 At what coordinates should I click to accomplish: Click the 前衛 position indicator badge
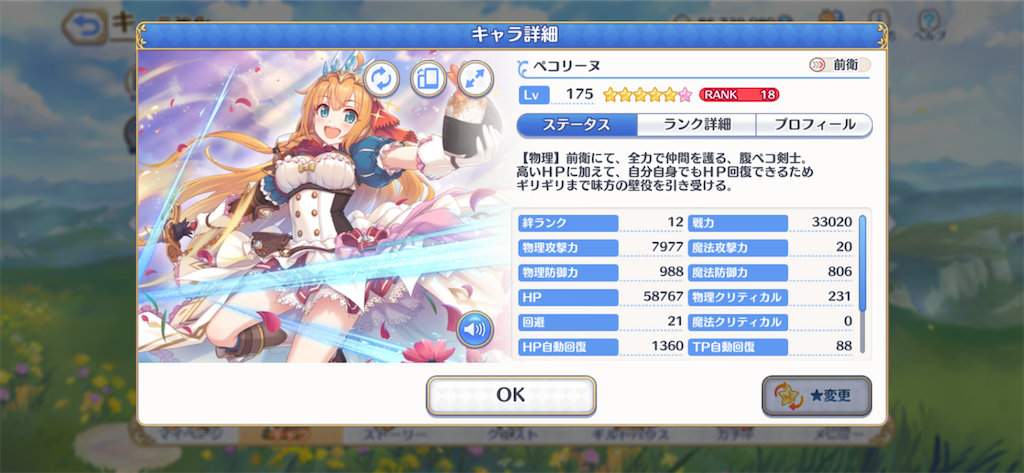[839, 65]
